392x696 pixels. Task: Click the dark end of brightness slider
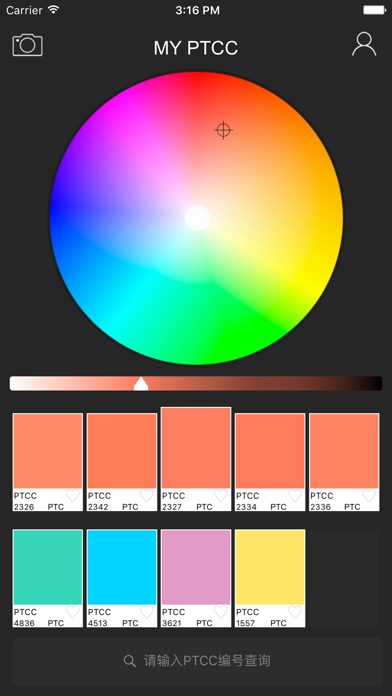[375, 384]
